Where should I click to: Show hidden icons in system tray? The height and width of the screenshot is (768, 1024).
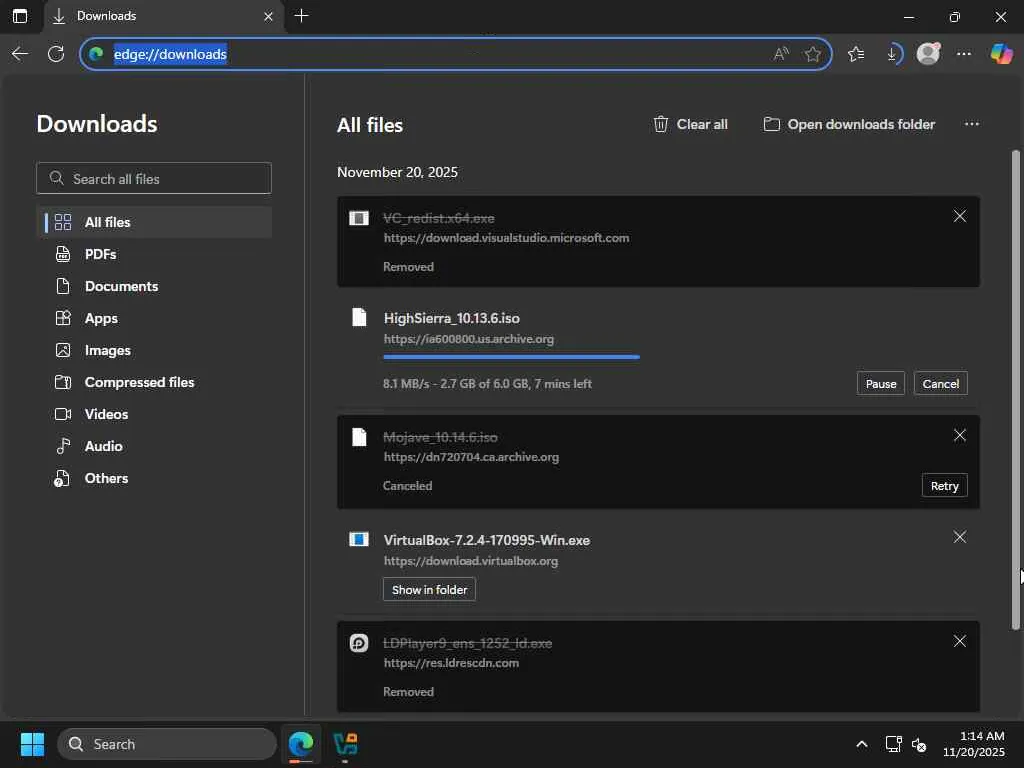pyautogui.click(x=861, y=744)
